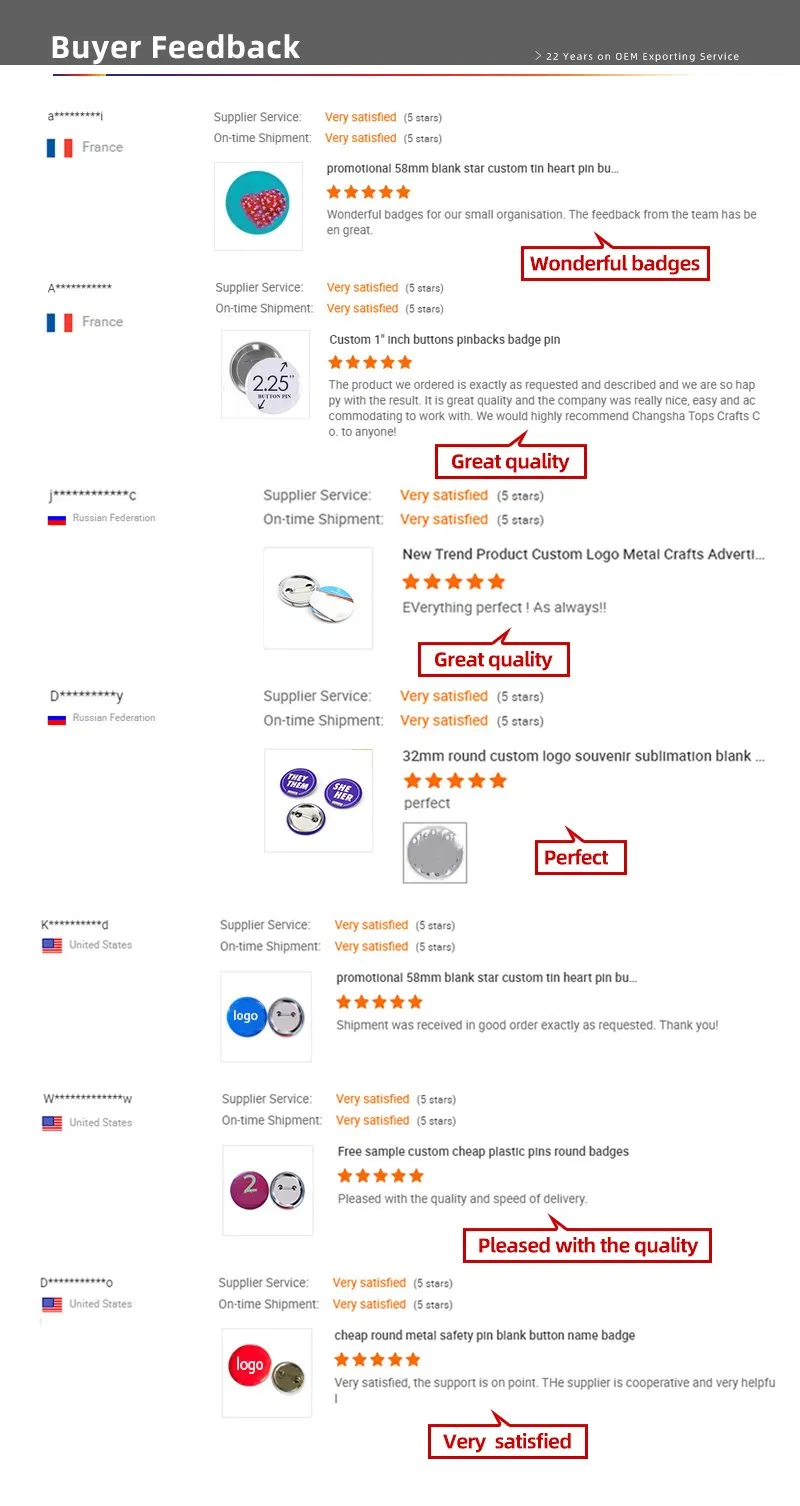Click the "Wonderful badges" red callout label
Screen dimensions: 800x1506
(615, 264)
